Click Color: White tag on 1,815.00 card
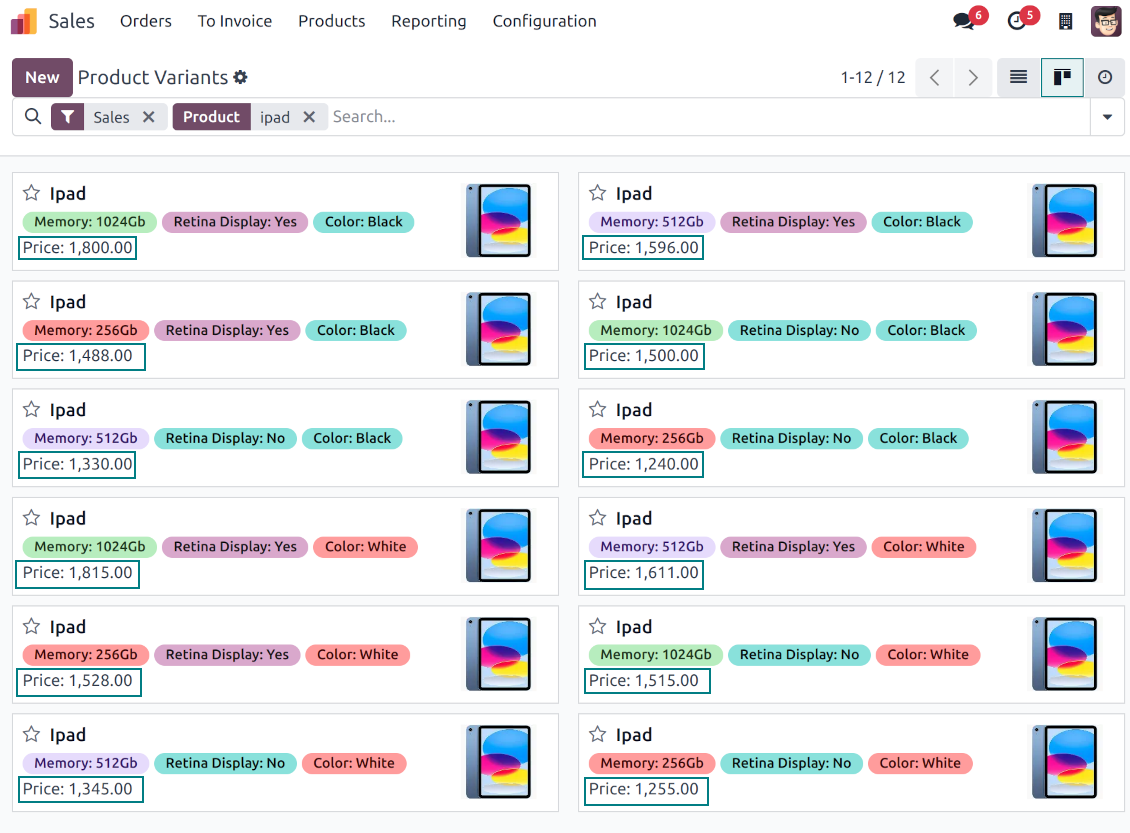The image size is (1130, 833). 365,547
